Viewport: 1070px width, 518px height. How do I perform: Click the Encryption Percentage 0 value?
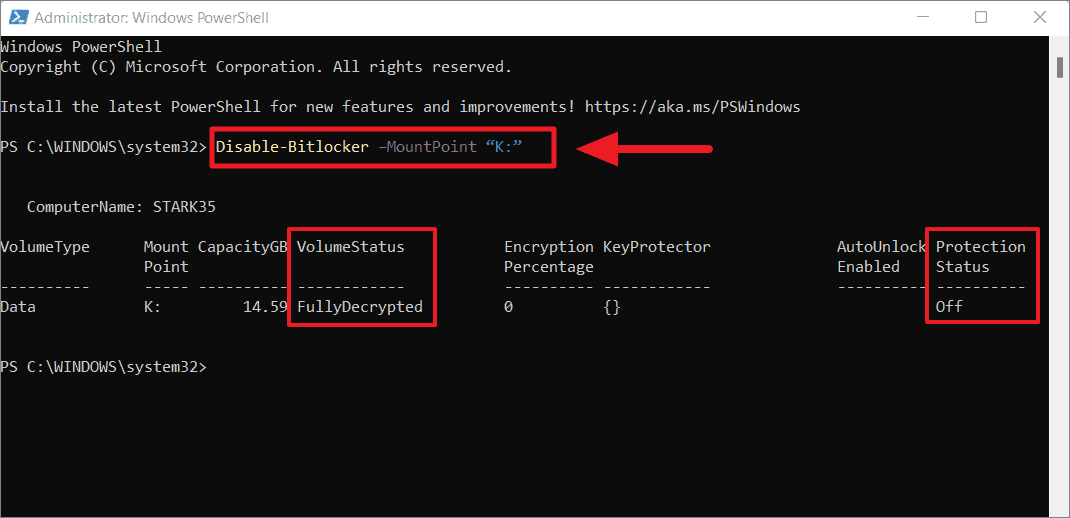pos(508,308)
